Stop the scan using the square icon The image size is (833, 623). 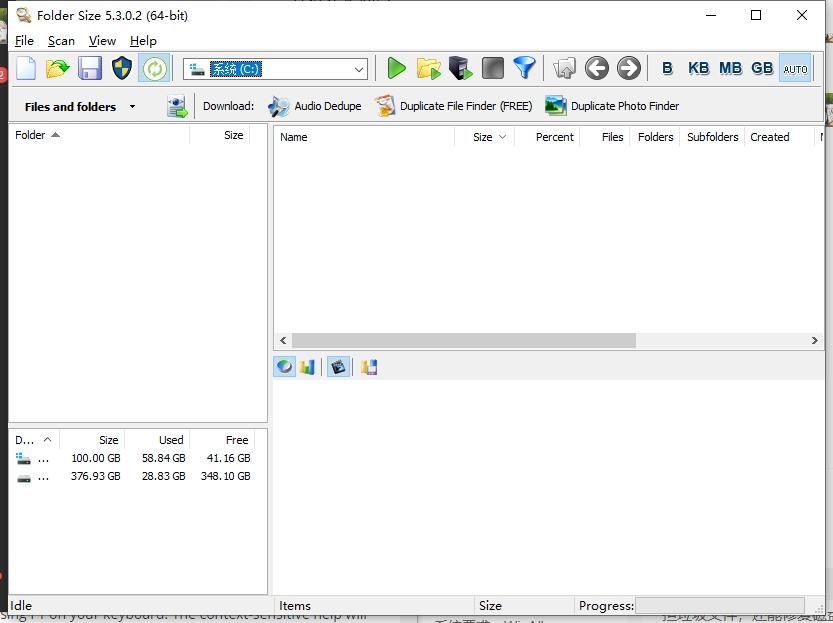point(492,68)
